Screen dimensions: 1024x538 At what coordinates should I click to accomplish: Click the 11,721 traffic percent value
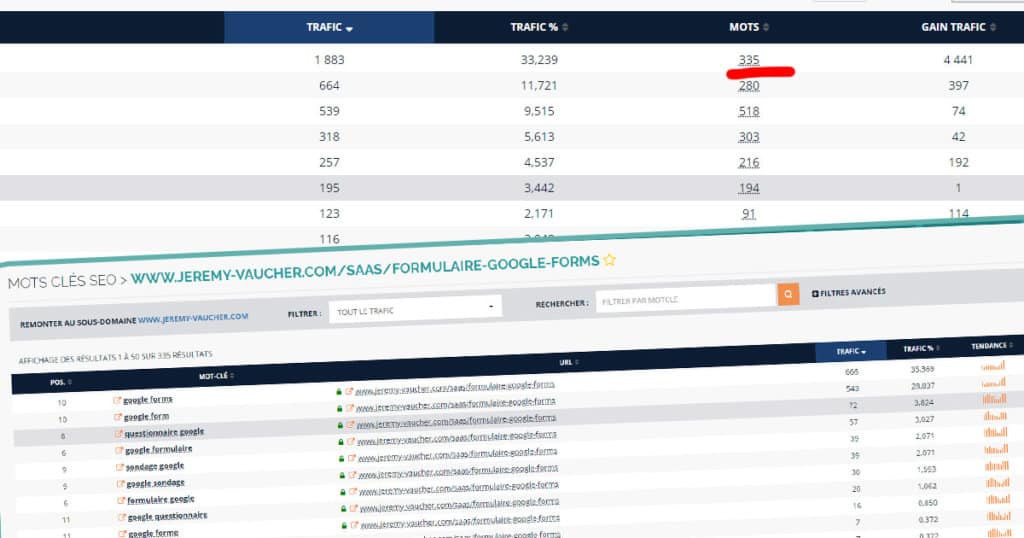click(x=539, y=86)
